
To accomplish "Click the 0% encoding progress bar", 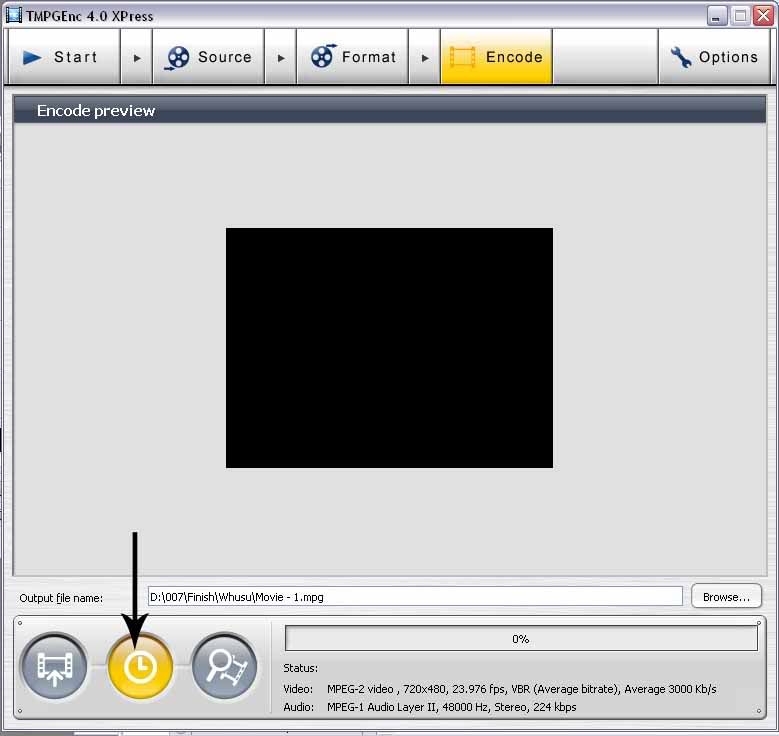I will [x=521, y=639].
